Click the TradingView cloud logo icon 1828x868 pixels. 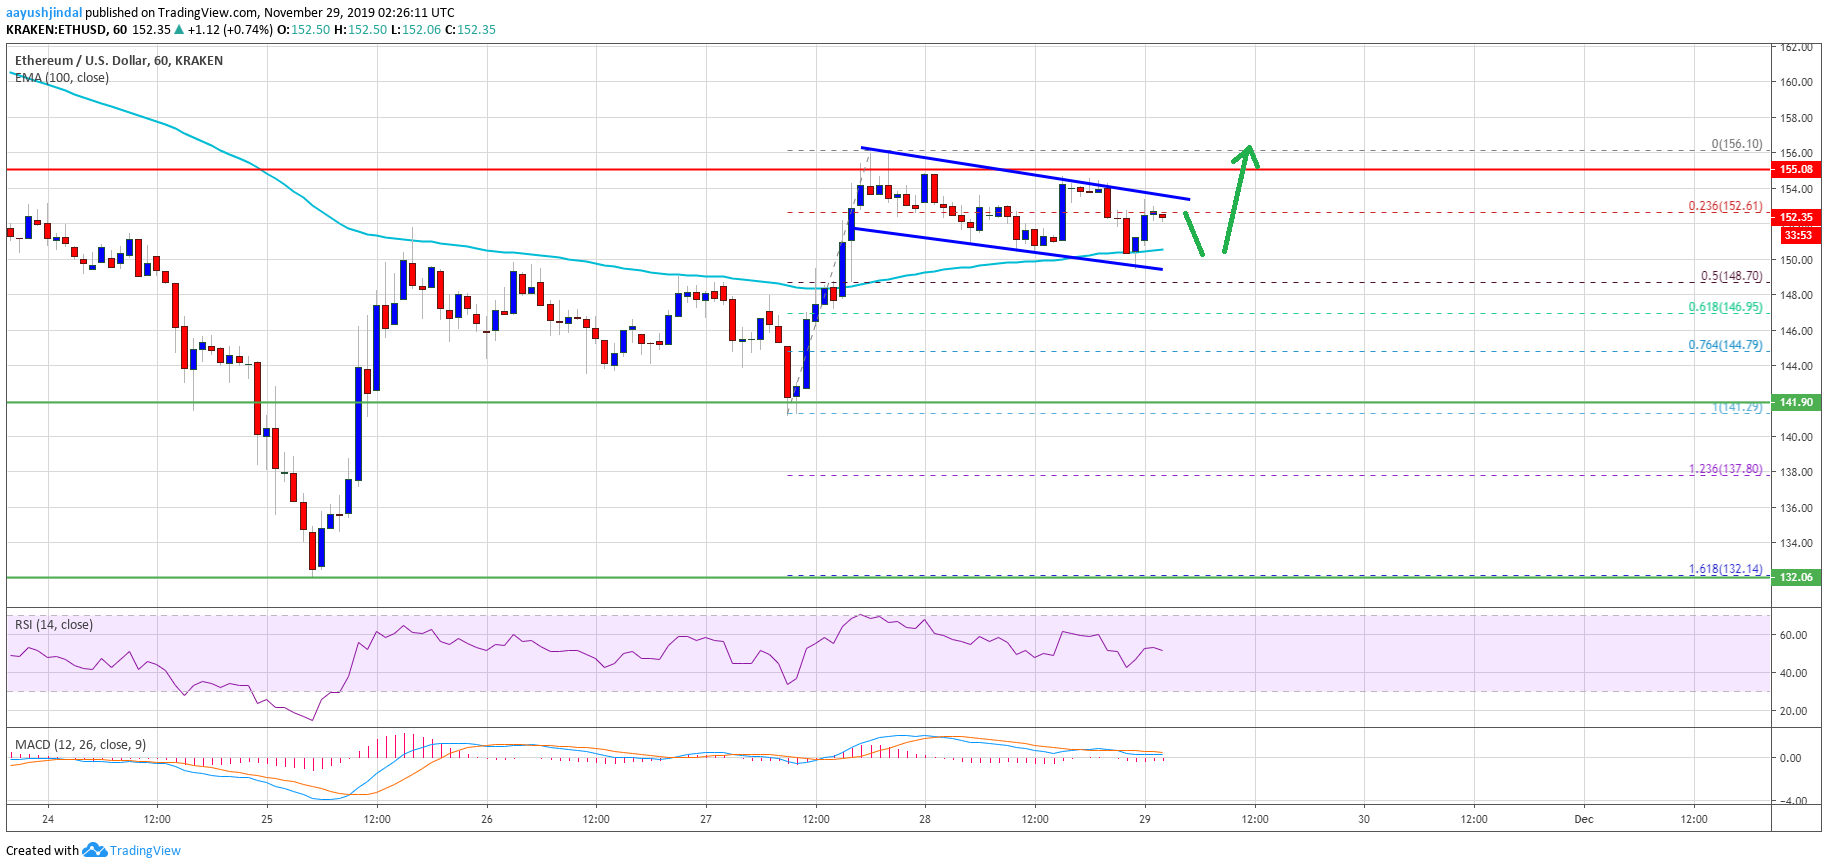point(94,850)
